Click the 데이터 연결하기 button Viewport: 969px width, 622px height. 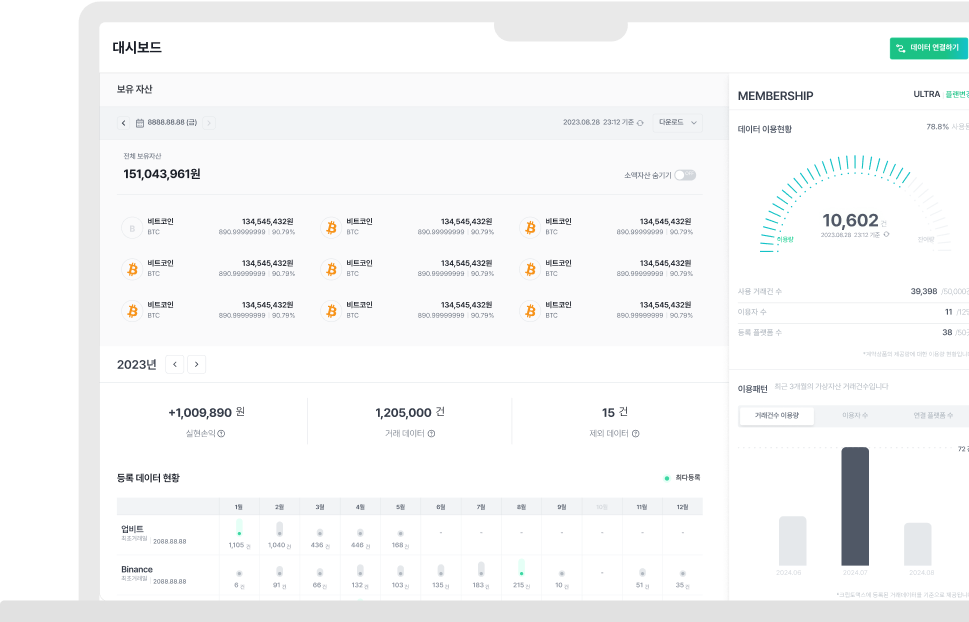[x=929, y=48]
